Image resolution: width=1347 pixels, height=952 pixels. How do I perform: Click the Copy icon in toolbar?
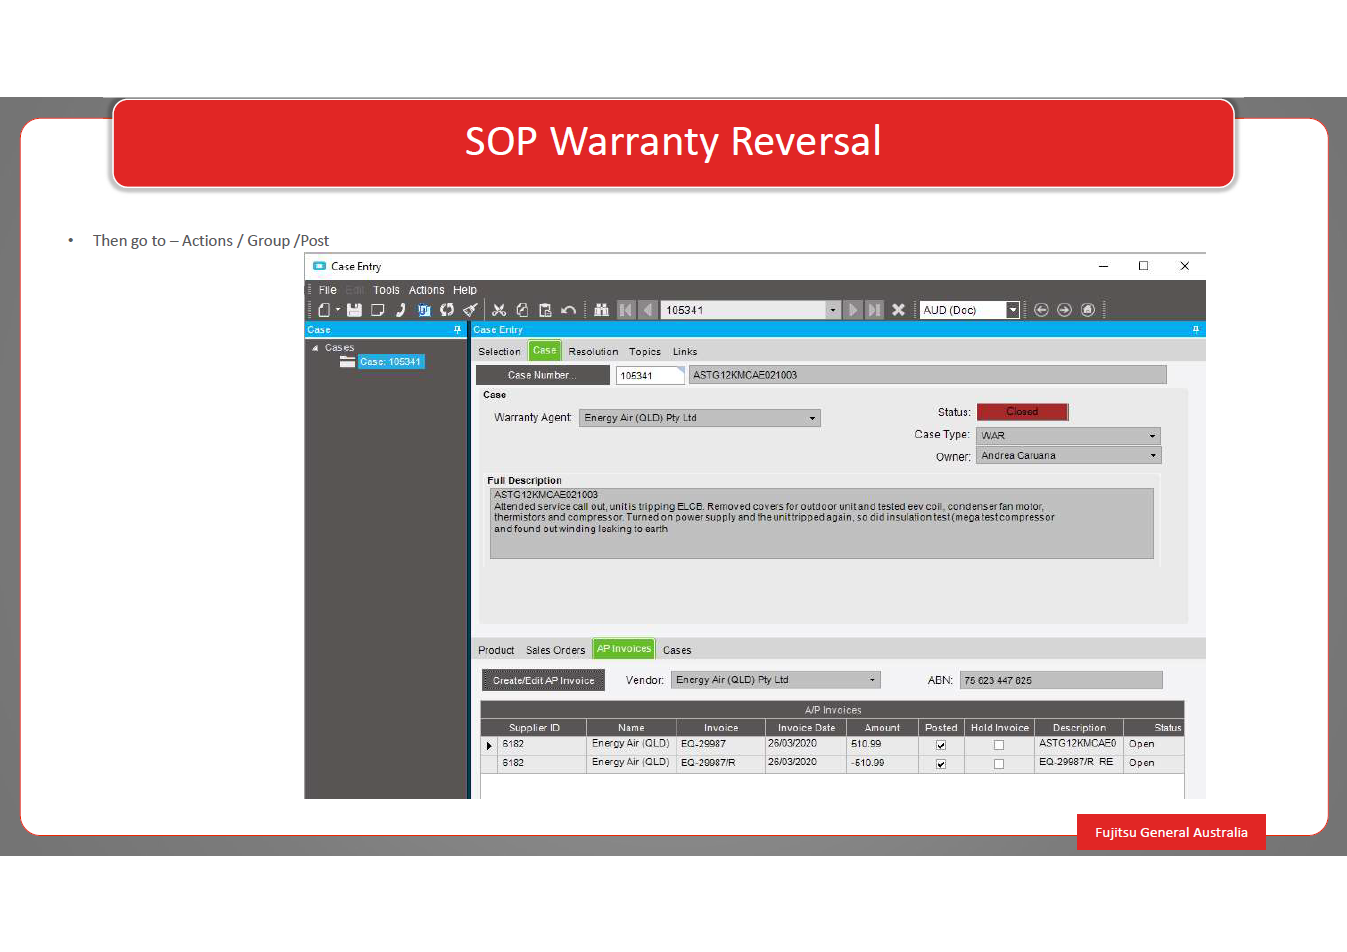[522, 310]
